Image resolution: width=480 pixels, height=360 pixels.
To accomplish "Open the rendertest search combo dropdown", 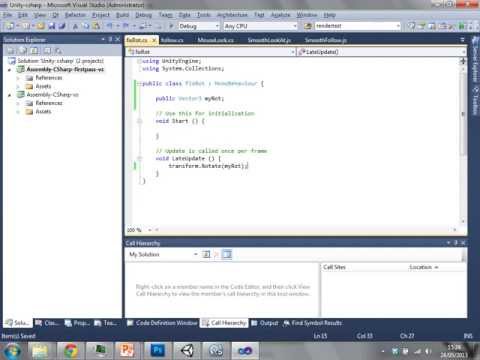I will coord(398,26).
